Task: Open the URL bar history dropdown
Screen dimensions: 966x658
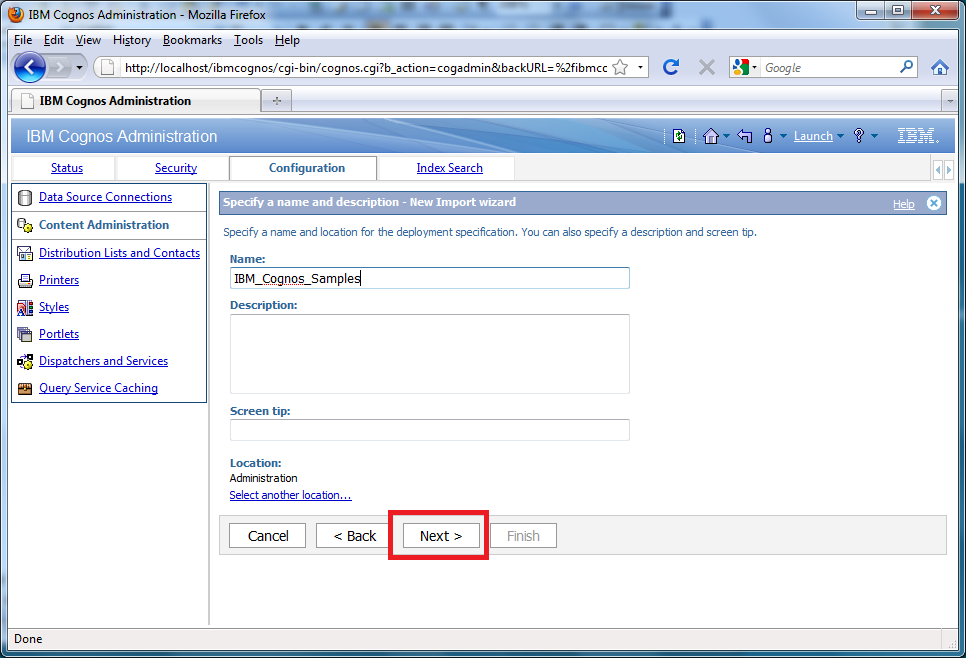Action: [x=640, y=67]
